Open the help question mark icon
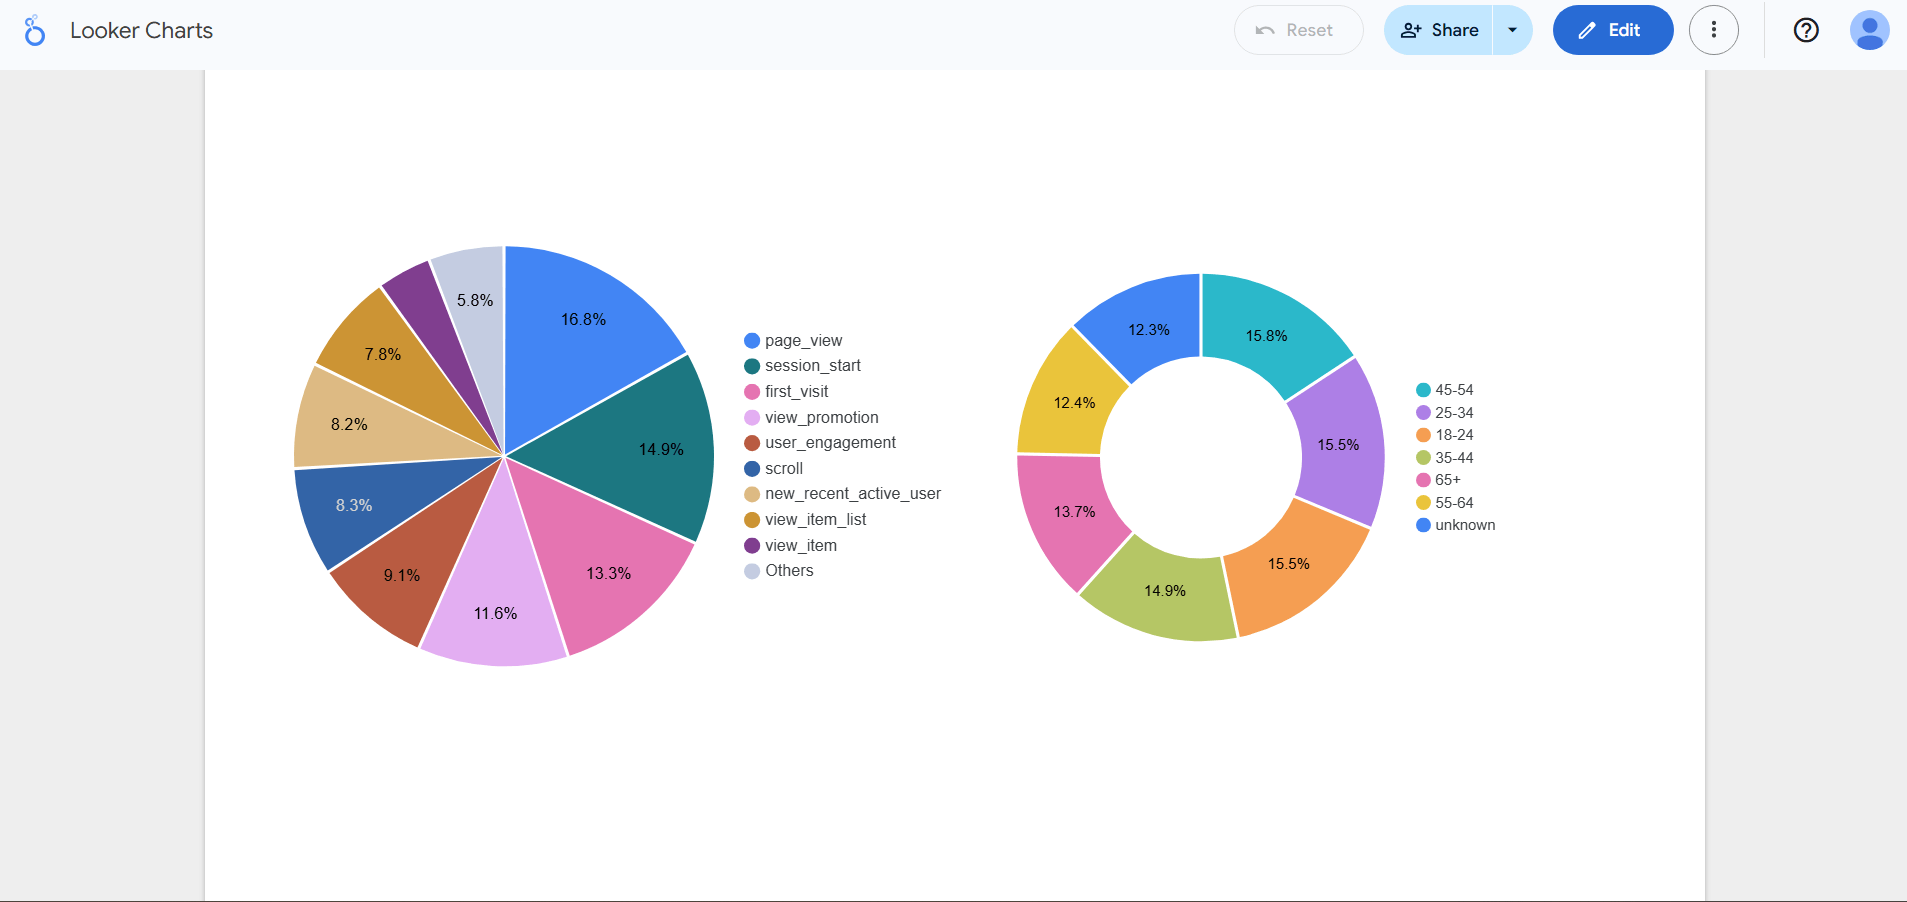 [x=1805, y=30]
